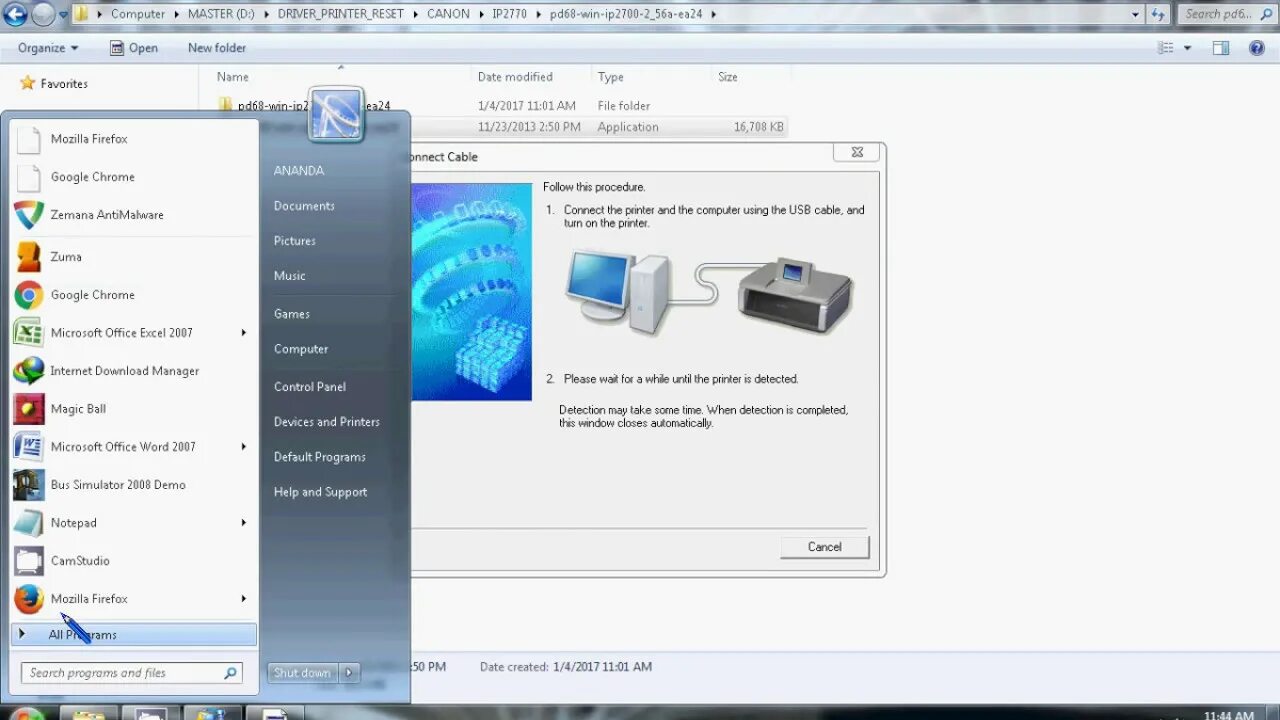This screenshot has height=720, width=1280.
Task: Launch CamStudio recorder
Action: click(134, 561)
